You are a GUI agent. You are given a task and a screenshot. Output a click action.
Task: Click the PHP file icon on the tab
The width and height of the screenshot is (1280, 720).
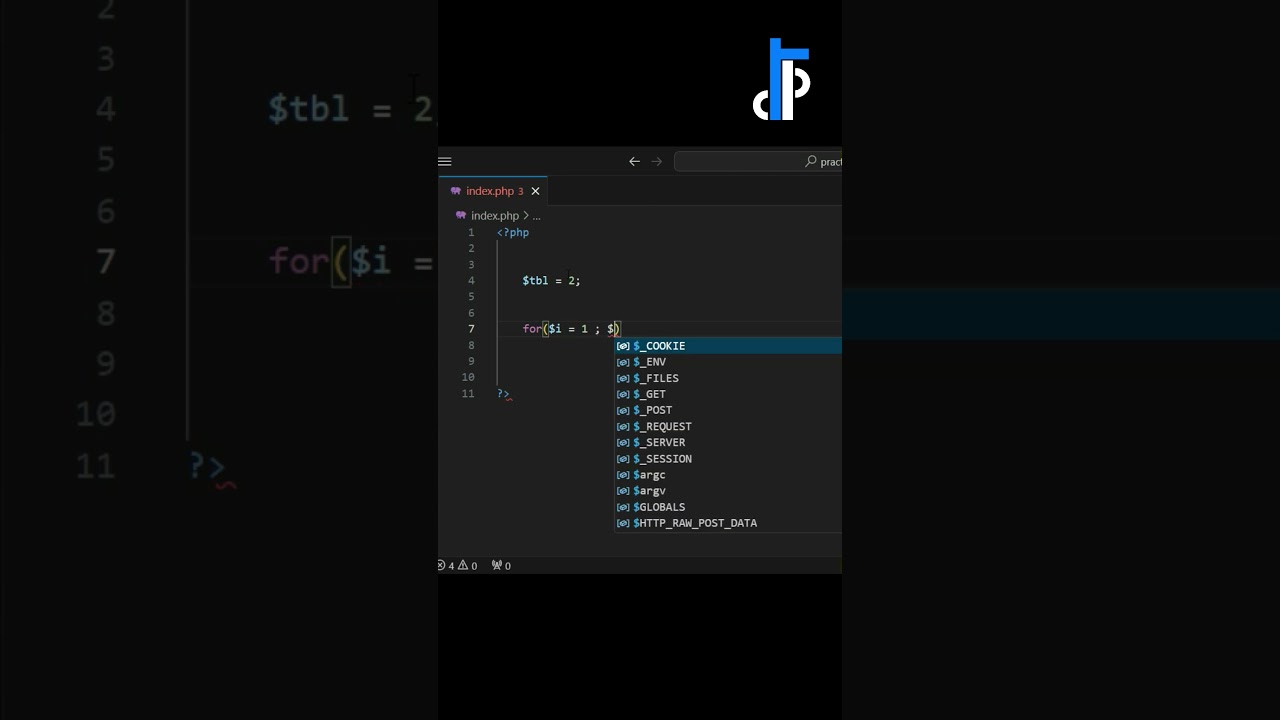[x=456, y=191]
